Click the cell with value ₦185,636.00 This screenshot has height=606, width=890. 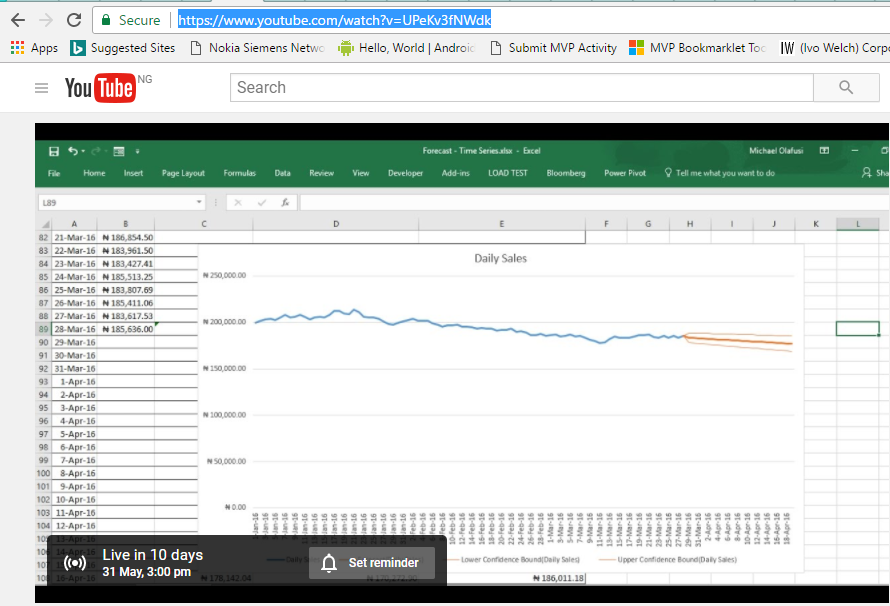[126, 329]
